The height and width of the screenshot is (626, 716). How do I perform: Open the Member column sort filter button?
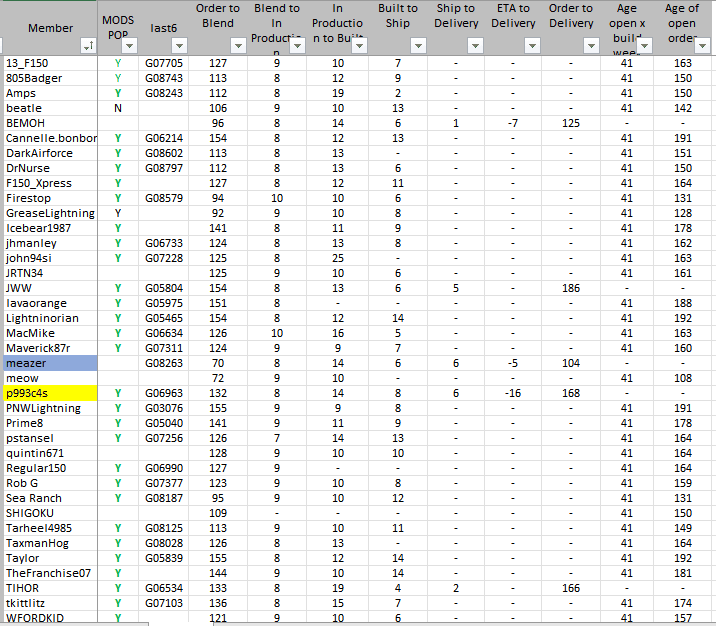[x=88, y=45]
